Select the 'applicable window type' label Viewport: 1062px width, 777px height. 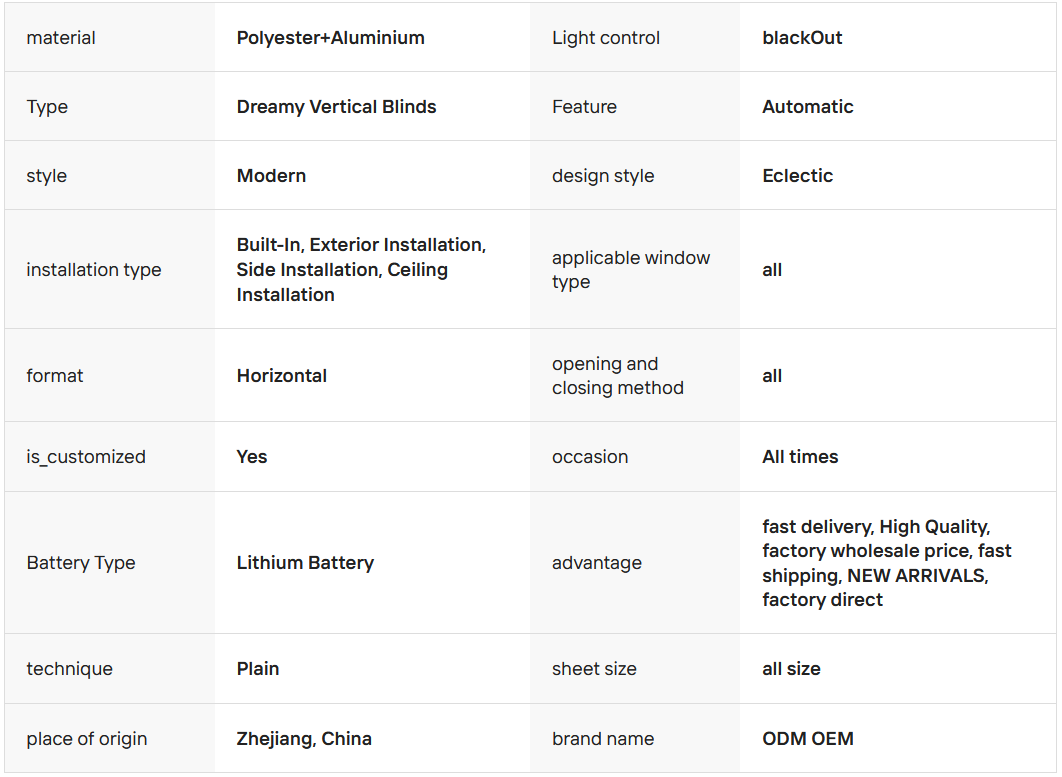click(631, 270)
